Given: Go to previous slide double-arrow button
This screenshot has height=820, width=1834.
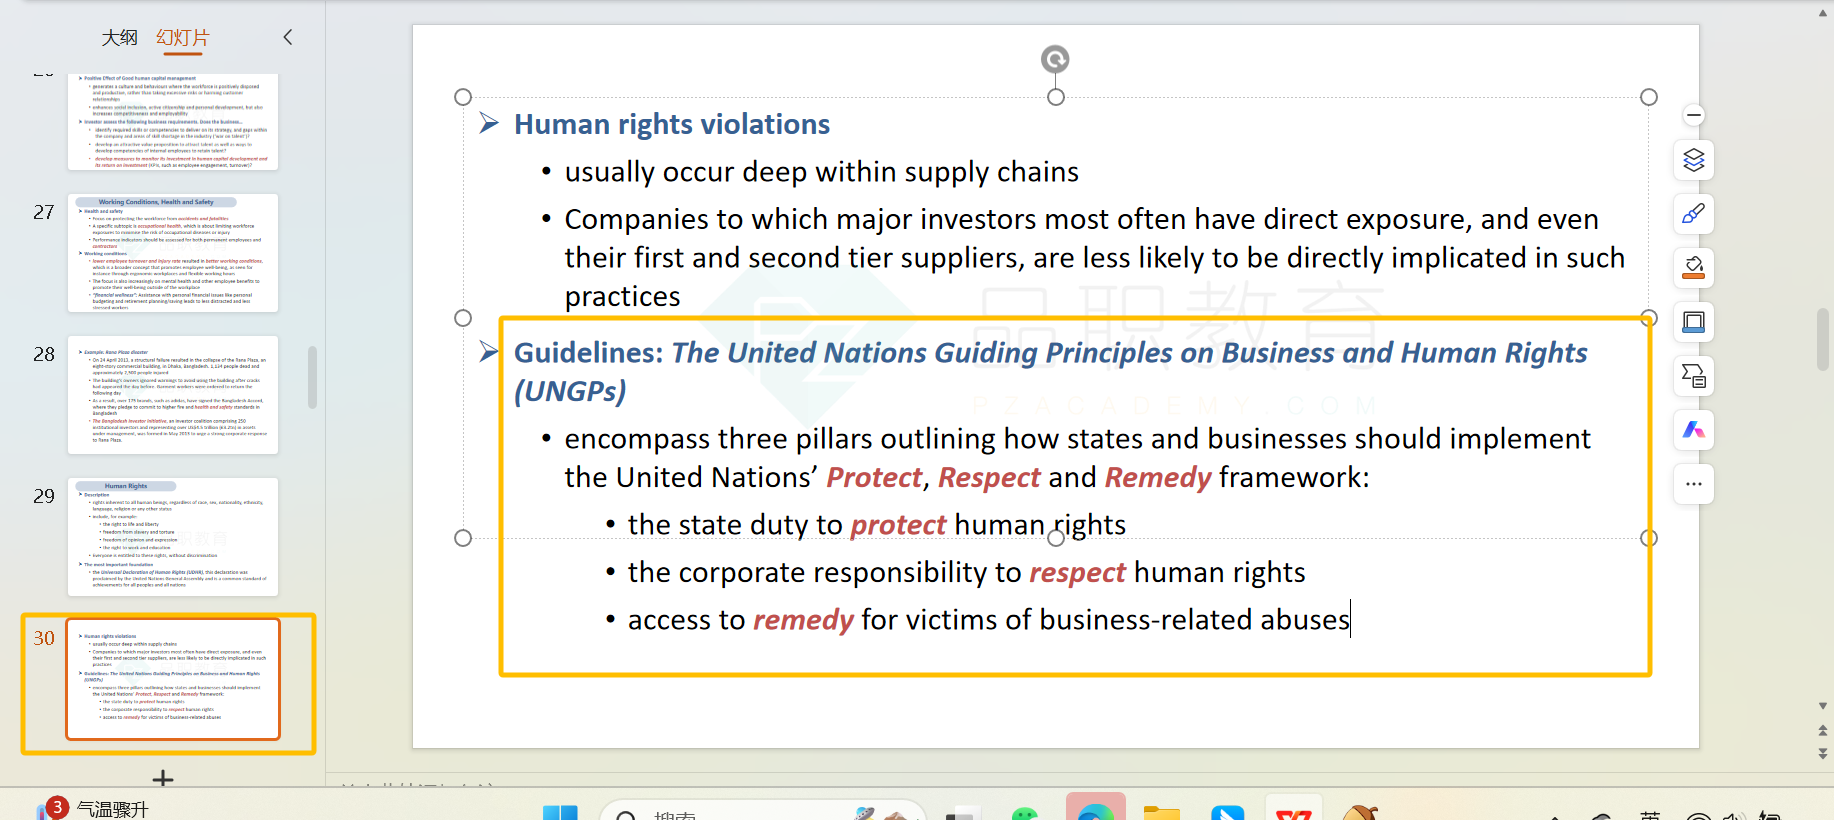Looking at the screenshot, I should [x=1823, y=730].
